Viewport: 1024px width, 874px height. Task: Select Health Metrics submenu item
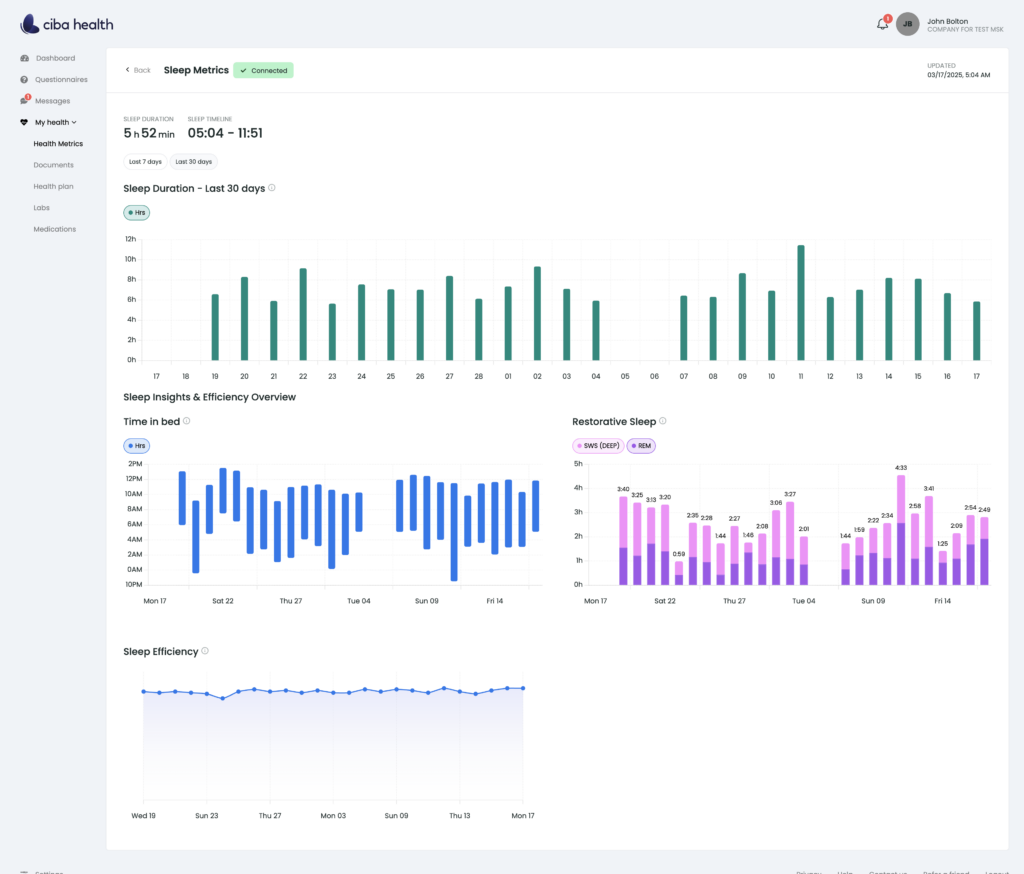pos(58,144)
